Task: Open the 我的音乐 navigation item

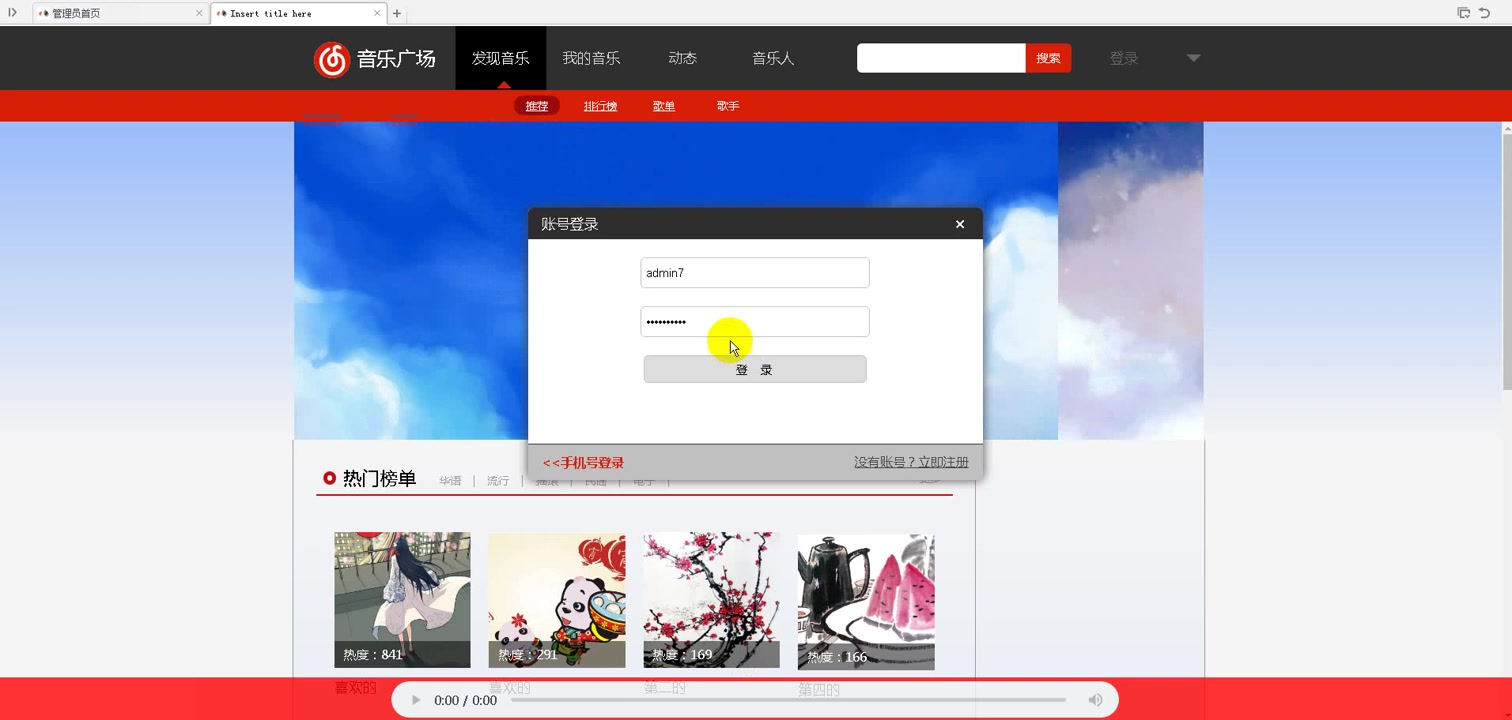Action: tap(591, 58)
